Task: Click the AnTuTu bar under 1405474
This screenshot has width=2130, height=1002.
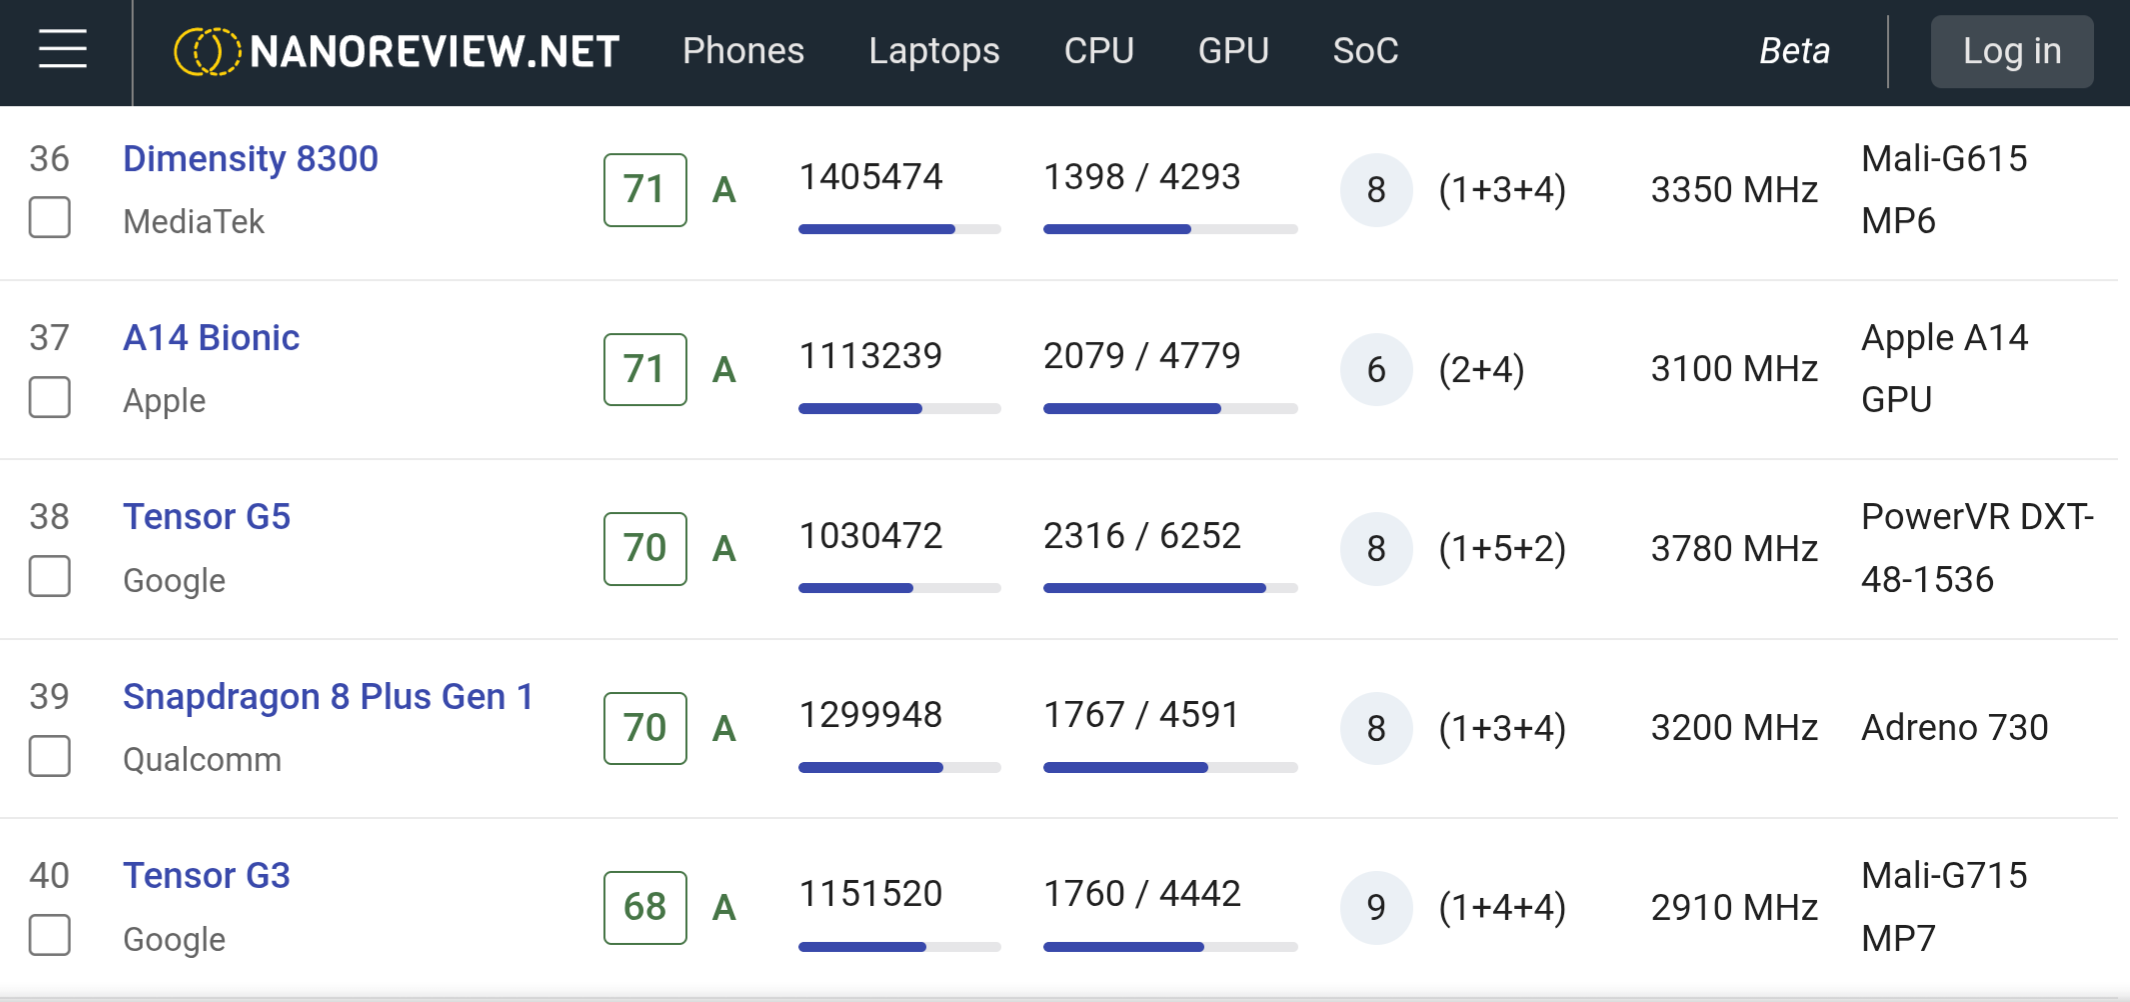Action: (900, 229)
